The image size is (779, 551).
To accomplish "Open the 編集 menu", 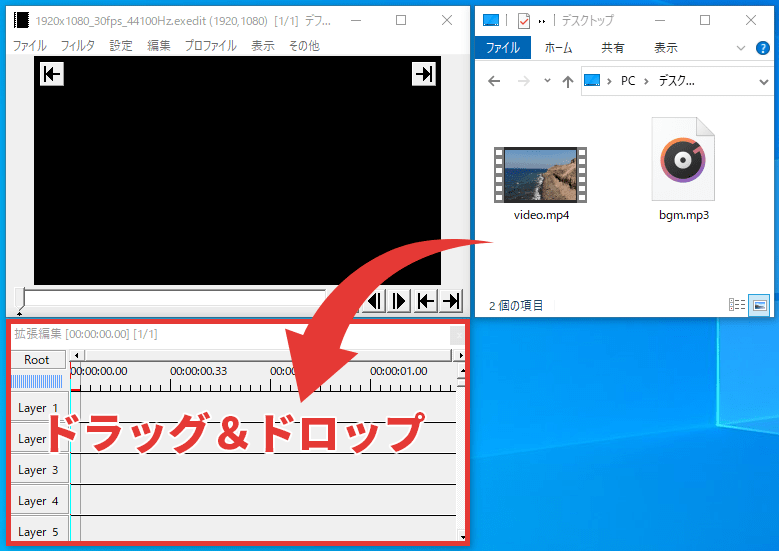I will [158, 46].
